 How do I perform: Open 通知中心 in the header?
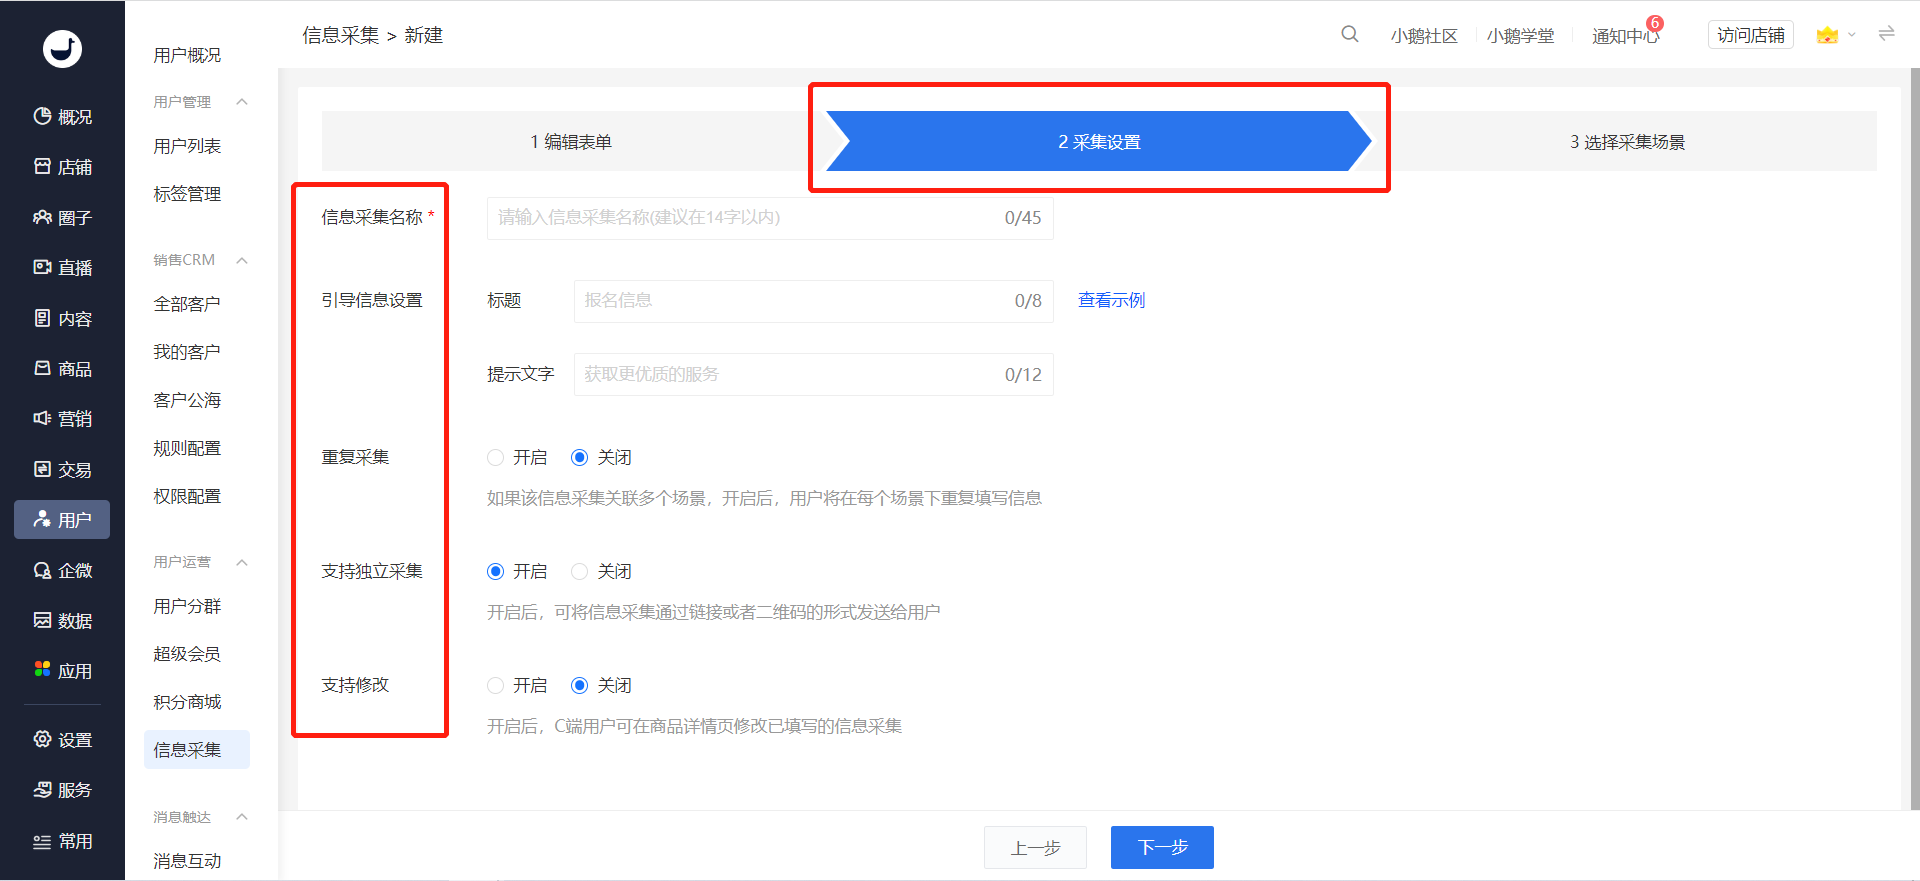click(1625, 36)
